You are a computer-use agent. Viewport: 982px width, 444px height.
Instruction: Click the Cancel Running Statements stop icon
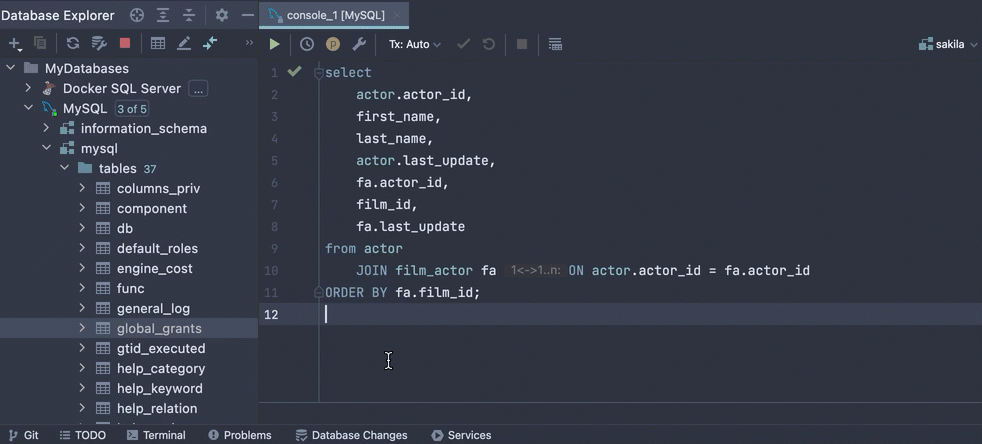point(522,44)
